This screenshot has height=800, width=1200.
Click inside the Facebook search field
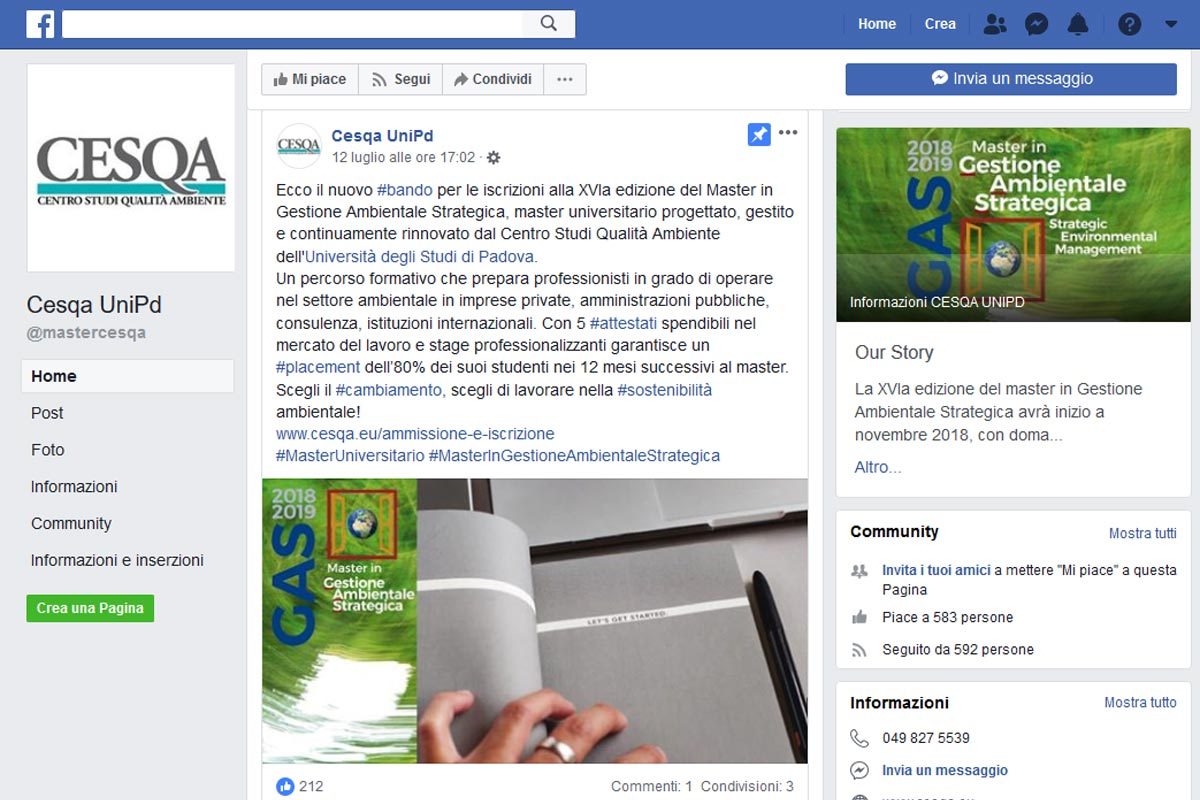[300, 24]
